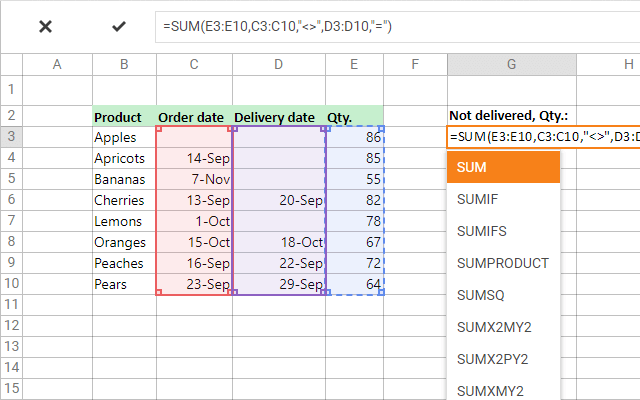Select column C header
640x400 pixels.
194,64
